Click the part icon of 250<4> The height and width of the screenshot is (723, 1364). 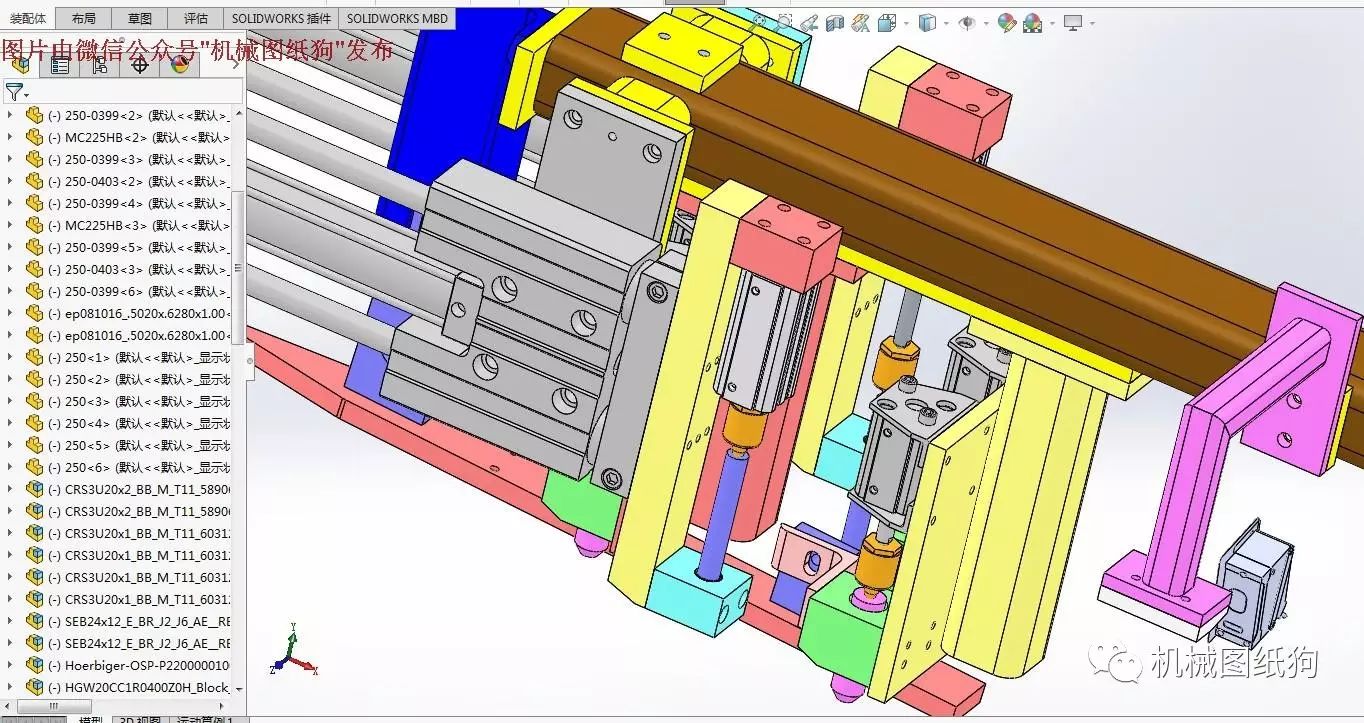35,423
